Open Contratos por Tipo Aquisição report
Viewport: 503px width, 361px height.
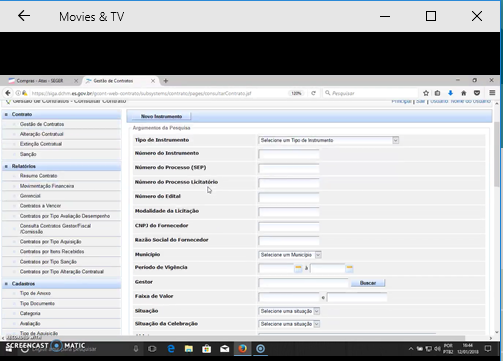click(51, 242)
